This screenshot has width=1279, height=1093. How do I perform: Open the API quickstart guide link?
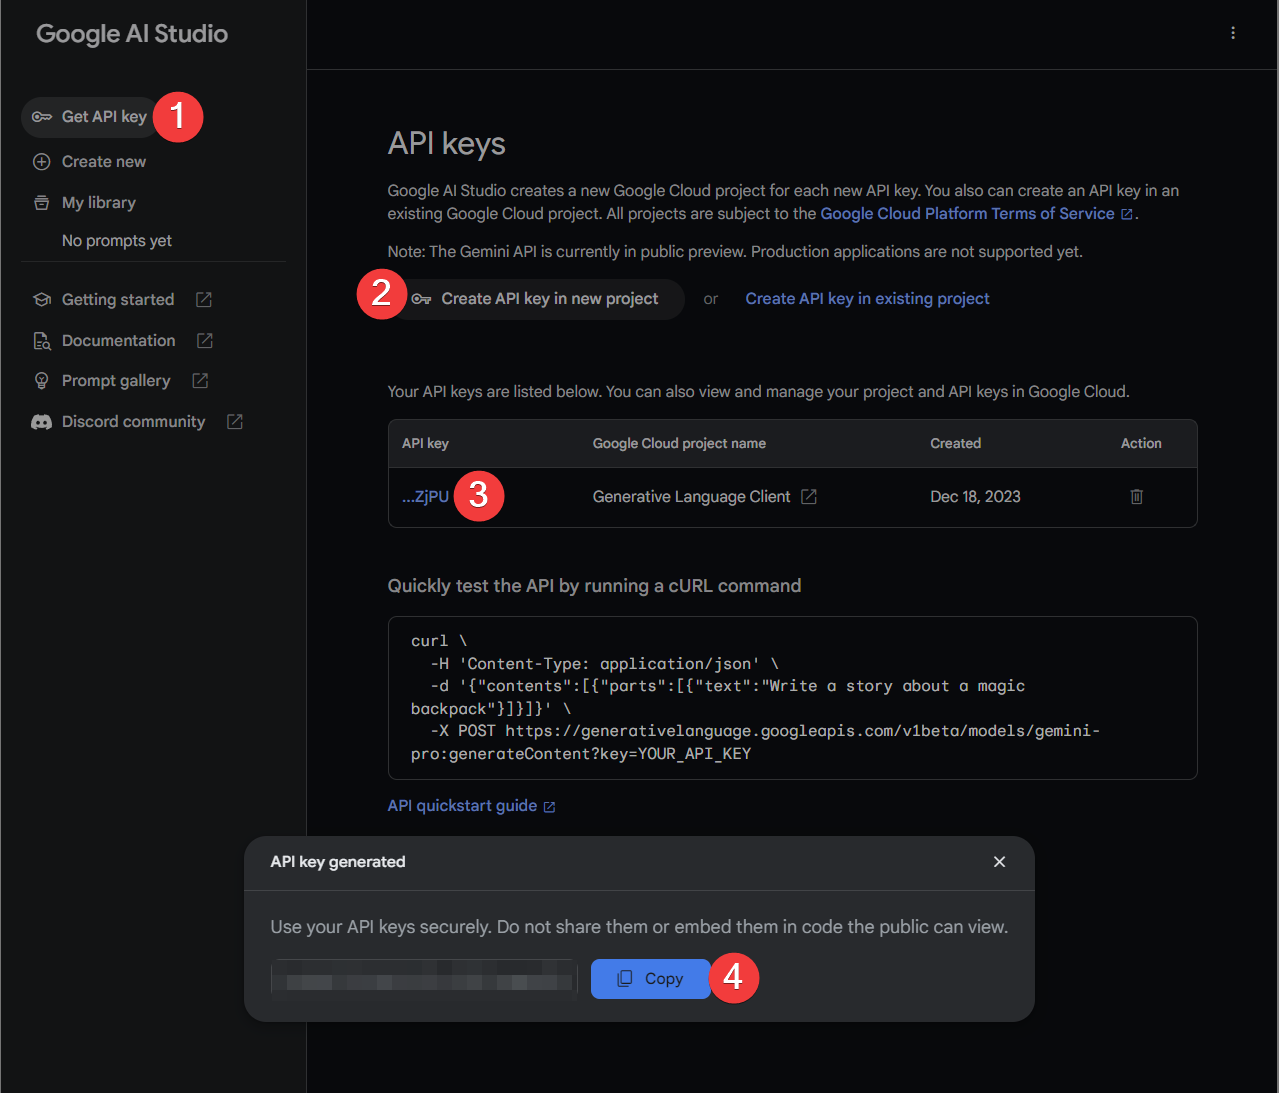pos(462,806)
